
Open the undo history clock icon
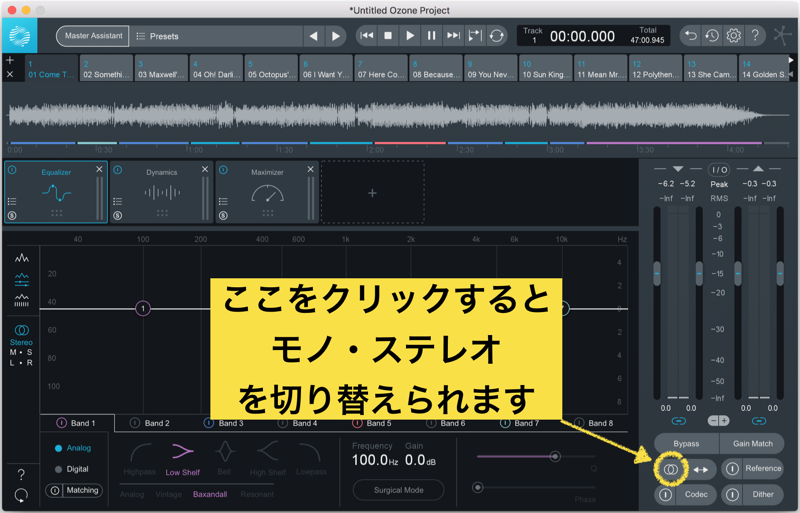coord(712,36)
